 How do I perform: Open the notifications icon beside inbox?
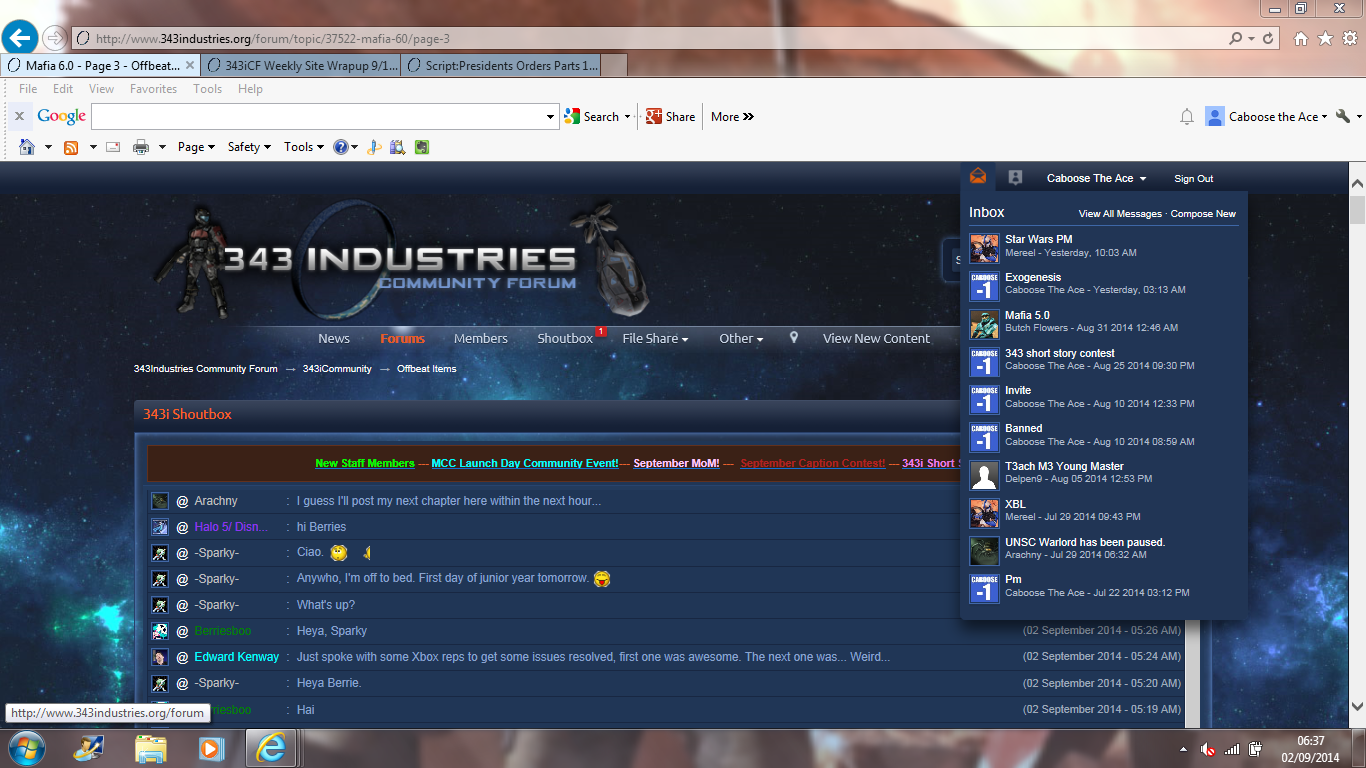click(1015, 178)
